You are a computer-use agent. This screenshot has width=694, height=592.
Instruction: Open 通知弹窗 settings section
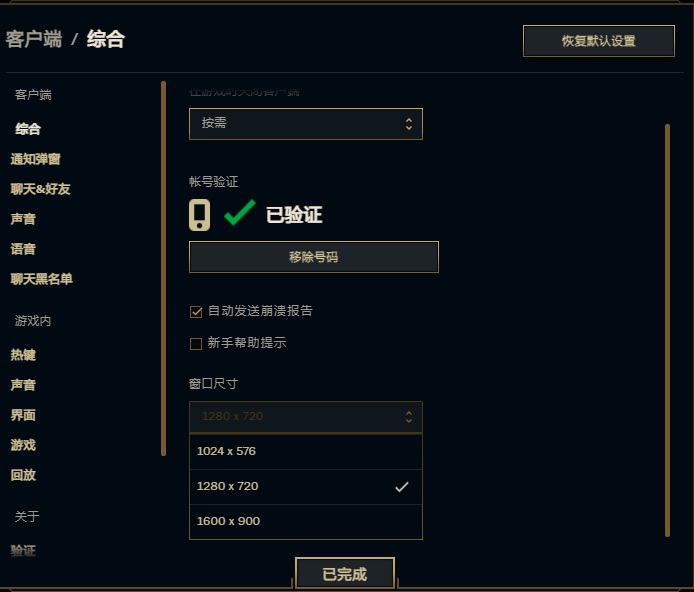click(x=35, y=159)
